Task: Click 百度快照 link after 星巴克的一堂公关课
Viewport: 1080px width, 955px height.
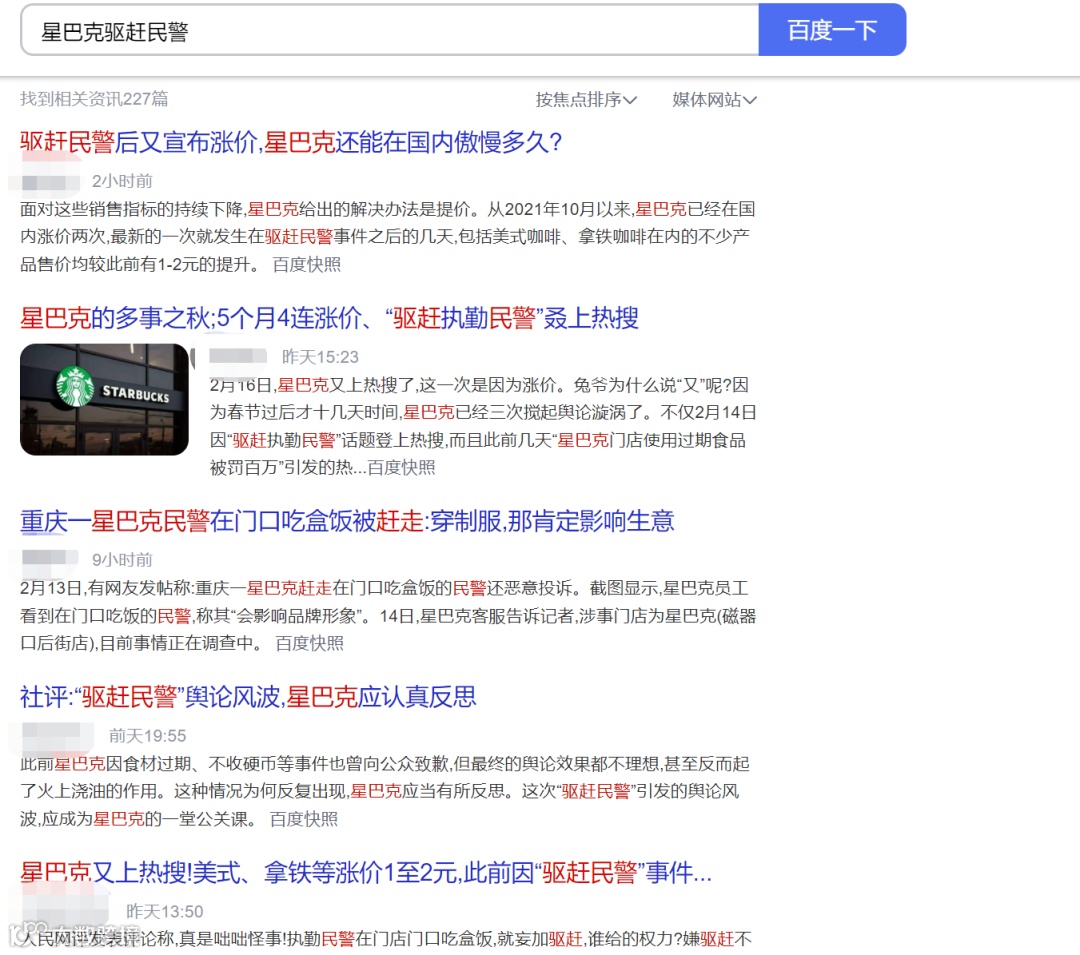Action: point(304,819)
